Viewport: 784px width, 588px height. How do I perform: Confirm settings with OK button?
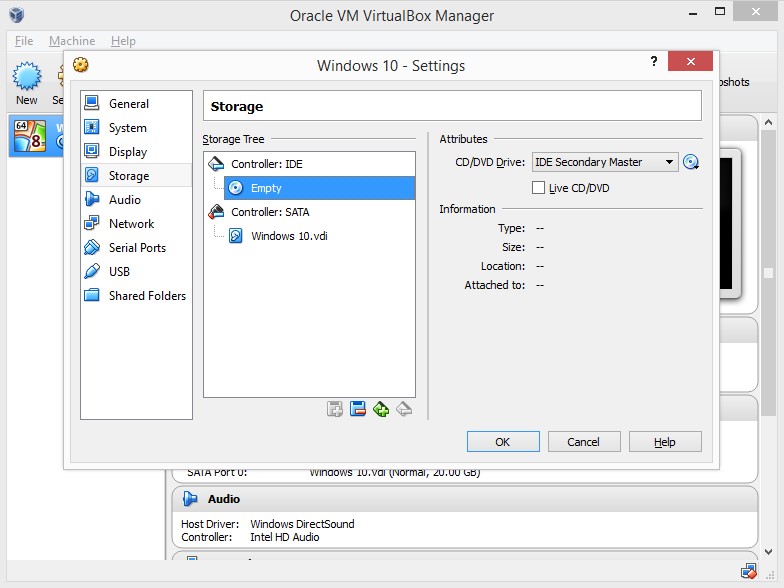click(x=503, y=442)
